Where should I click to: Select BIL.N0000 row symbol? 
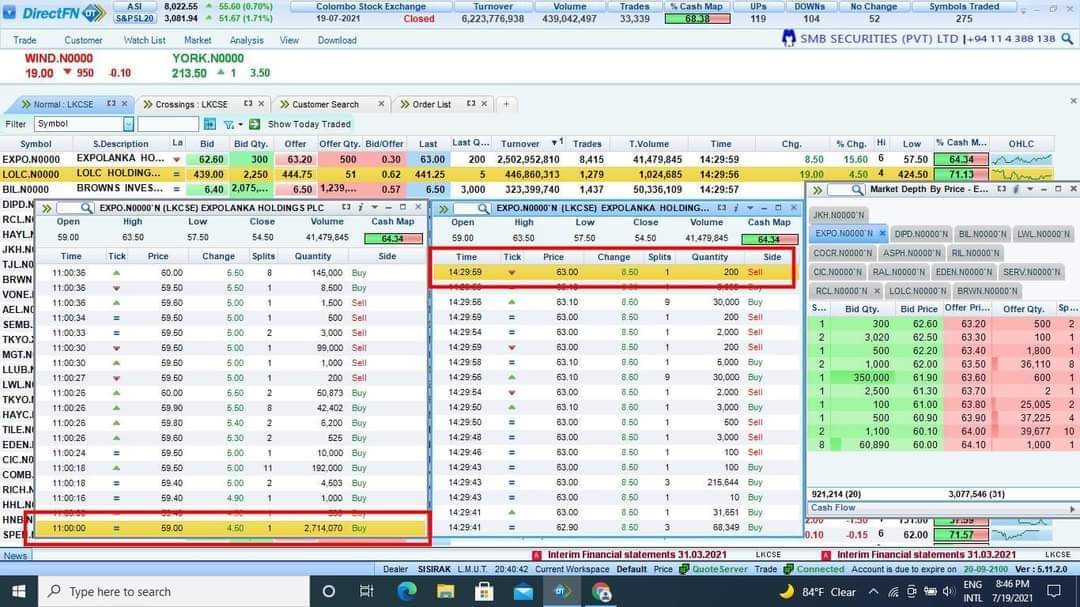coord(25,189)
